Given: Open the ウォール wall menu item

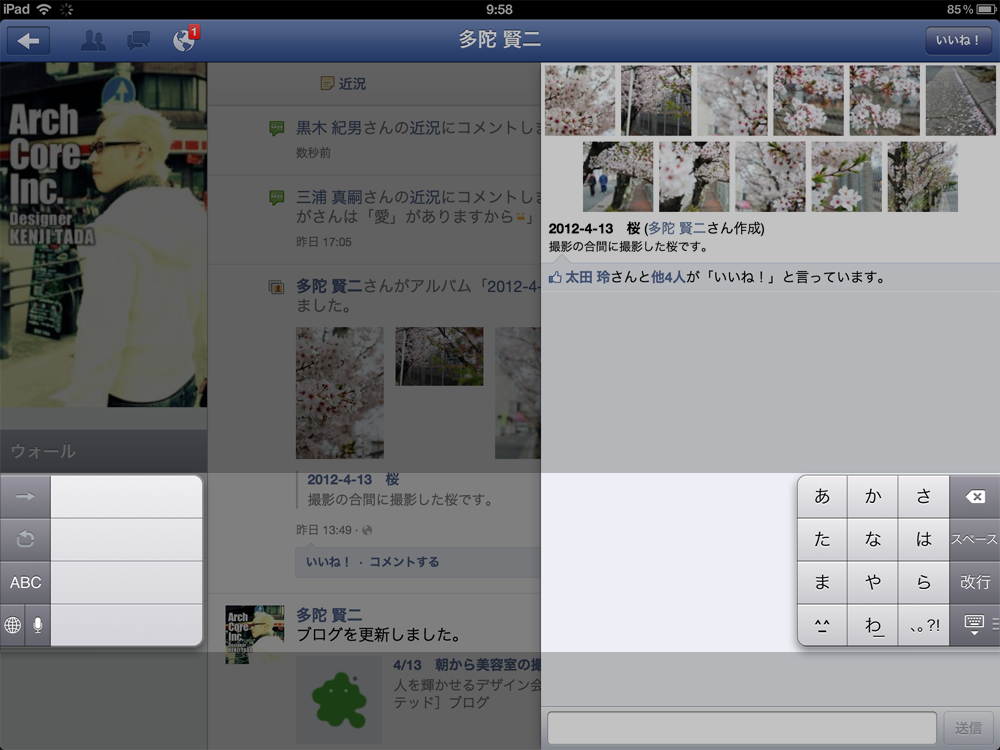Looking at the screenshot, I should (x=43, y=451).
